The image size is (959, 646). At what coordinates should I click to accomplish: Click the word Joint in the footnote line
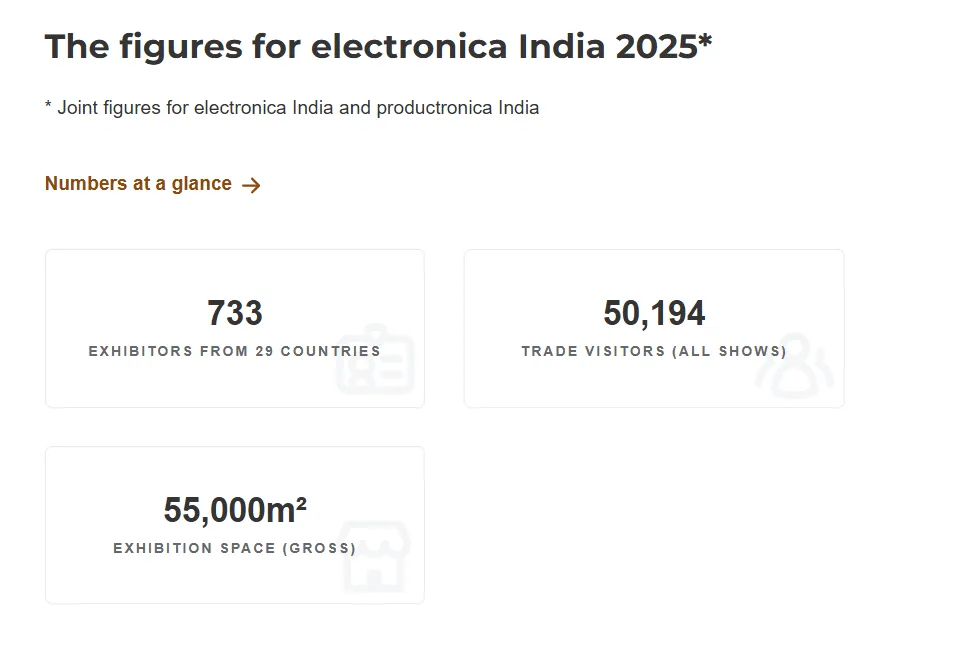tap(77, 108)
